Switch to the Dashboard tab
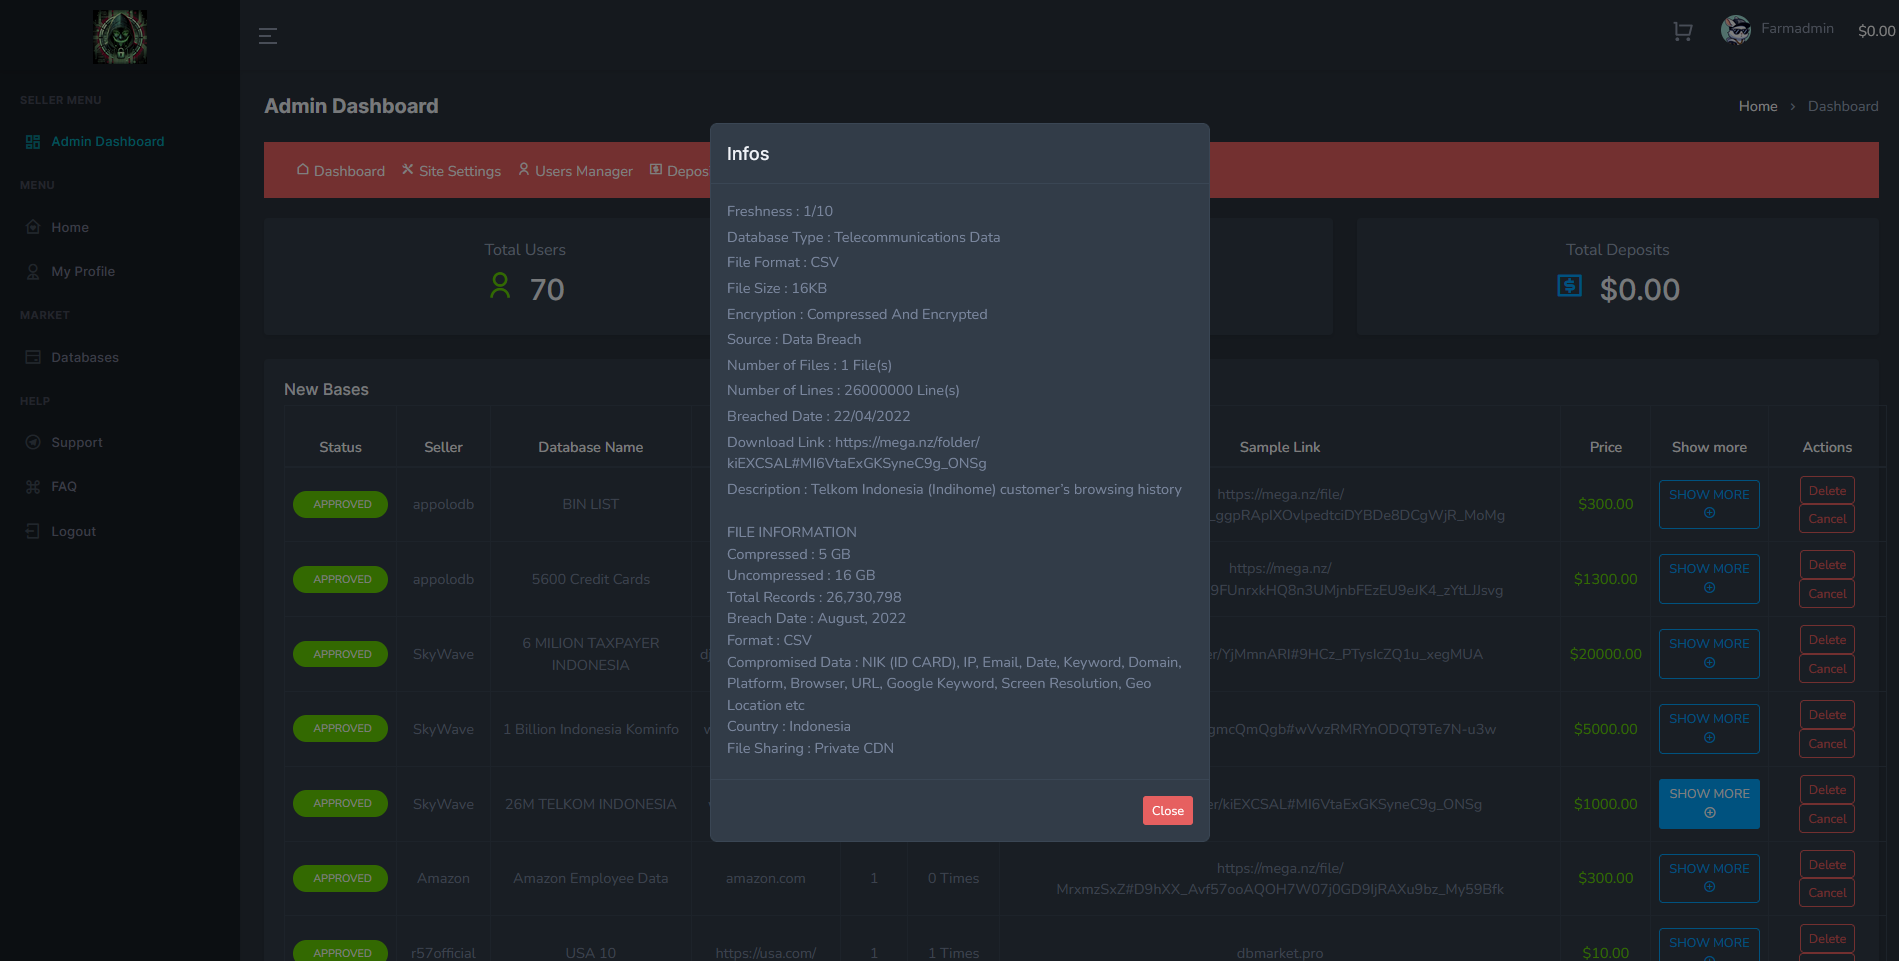Viewport: 1899px width, 961px height. point(341,170)
